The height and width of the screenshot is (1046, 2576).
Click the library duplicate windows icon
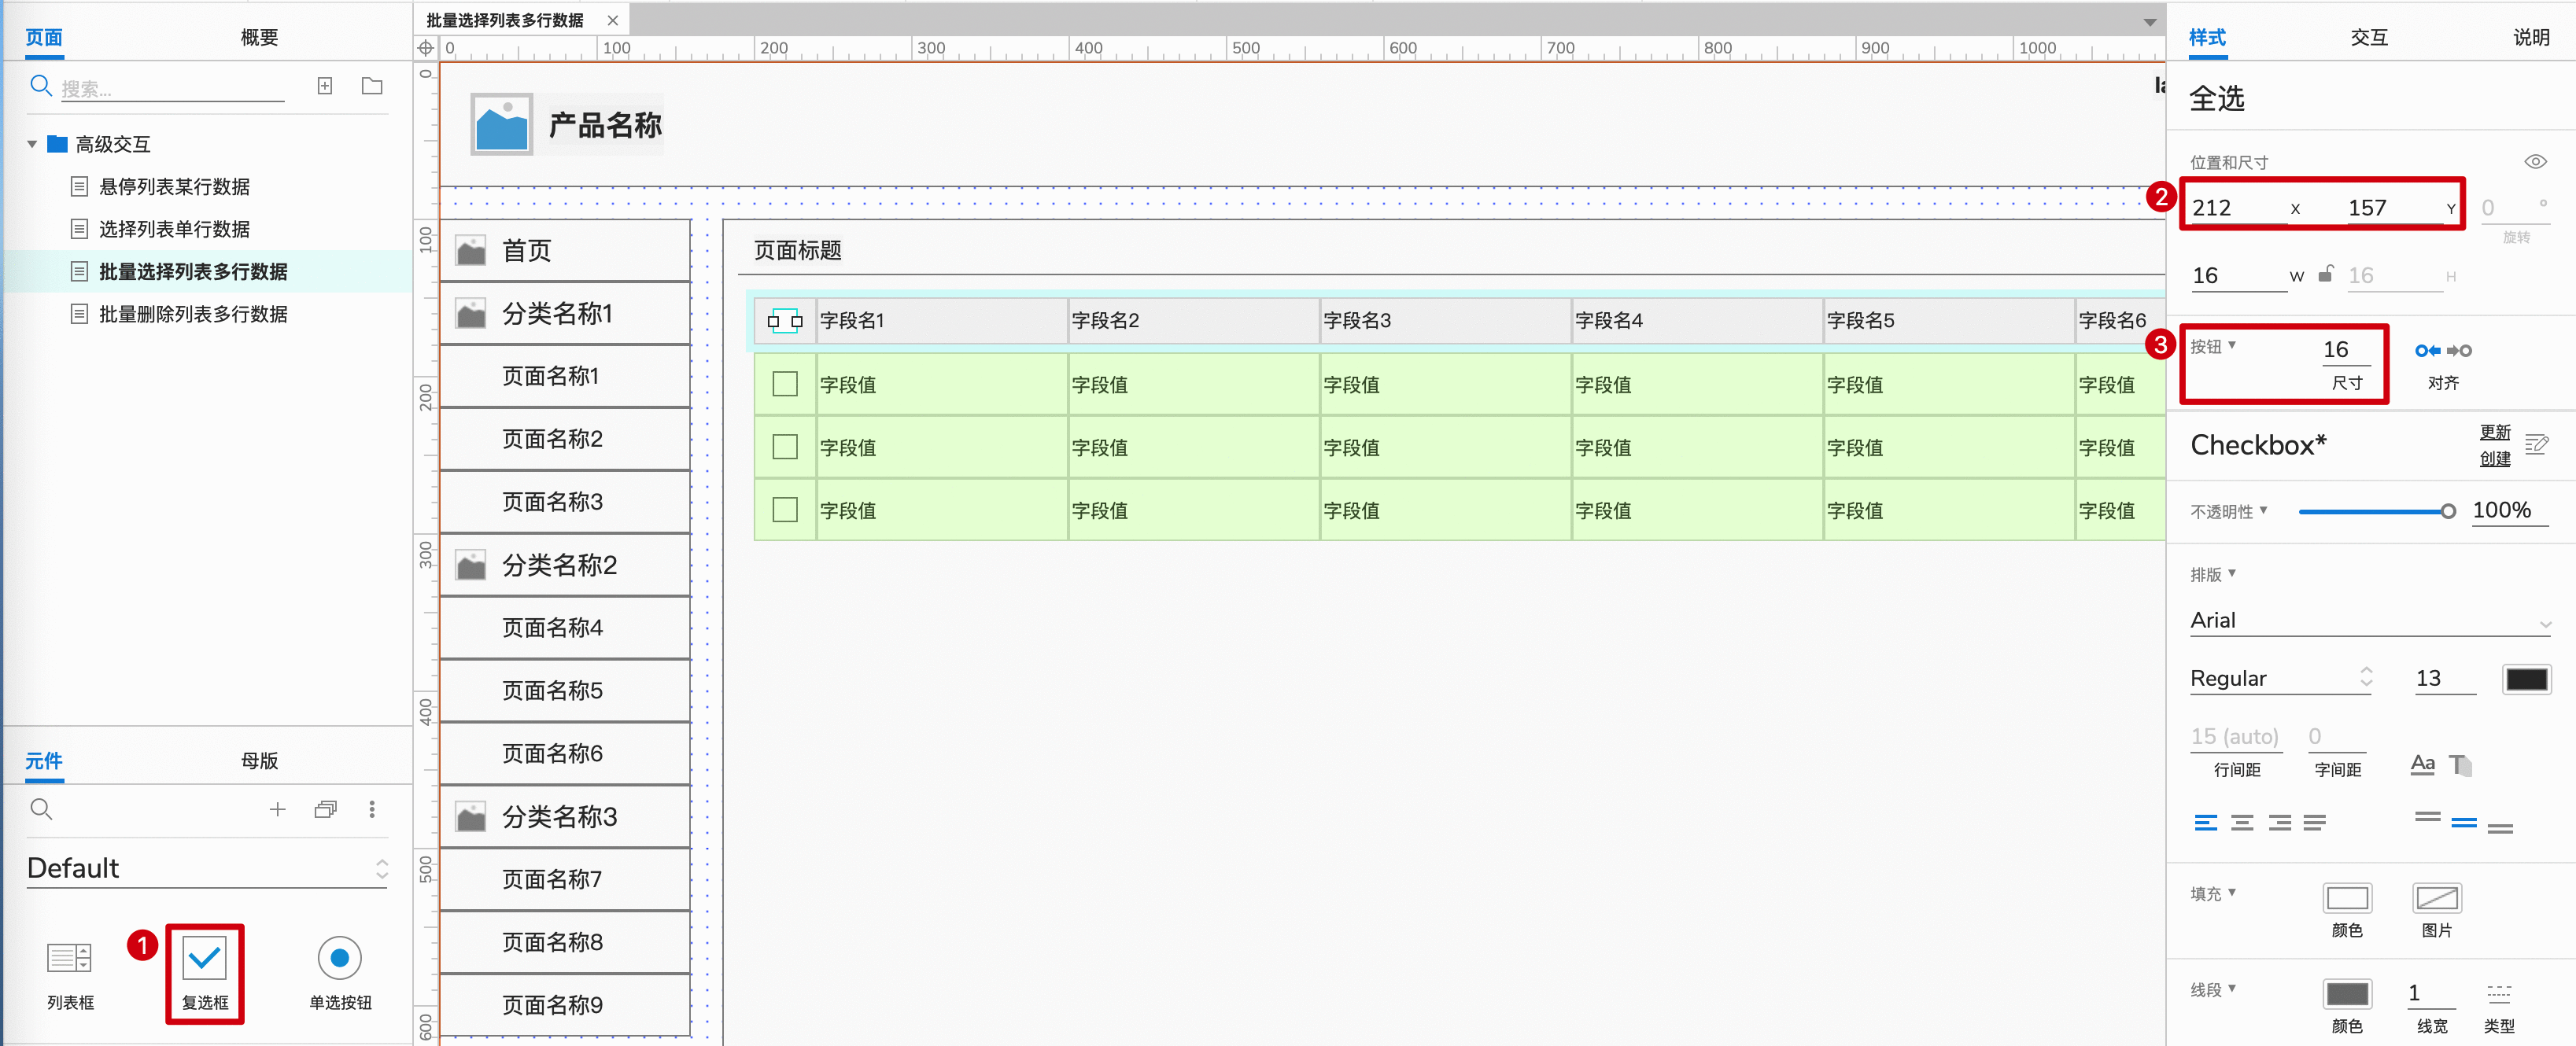(x=325, y=809)
